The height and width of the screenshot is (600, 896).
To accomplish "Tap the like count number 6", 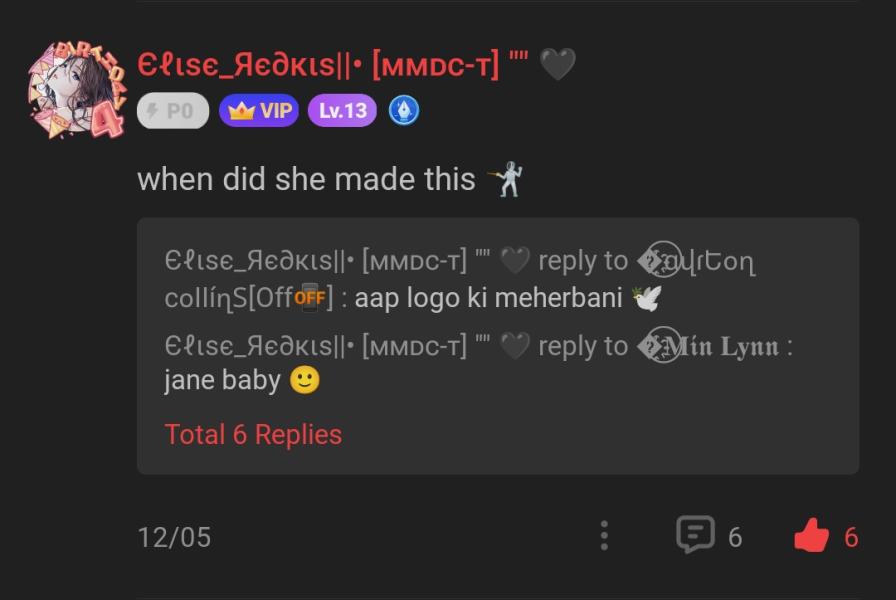I will point(851,537).
